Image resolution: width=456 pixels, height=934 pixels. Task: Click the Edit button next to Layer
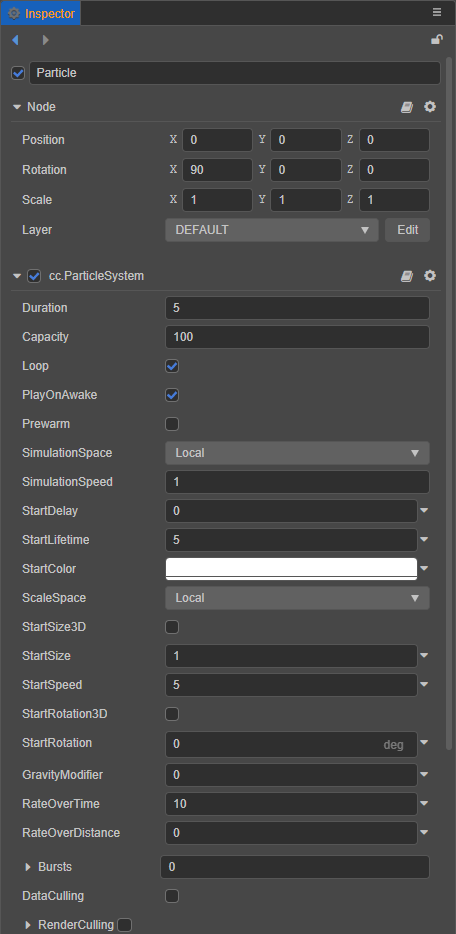pos(407,230)
